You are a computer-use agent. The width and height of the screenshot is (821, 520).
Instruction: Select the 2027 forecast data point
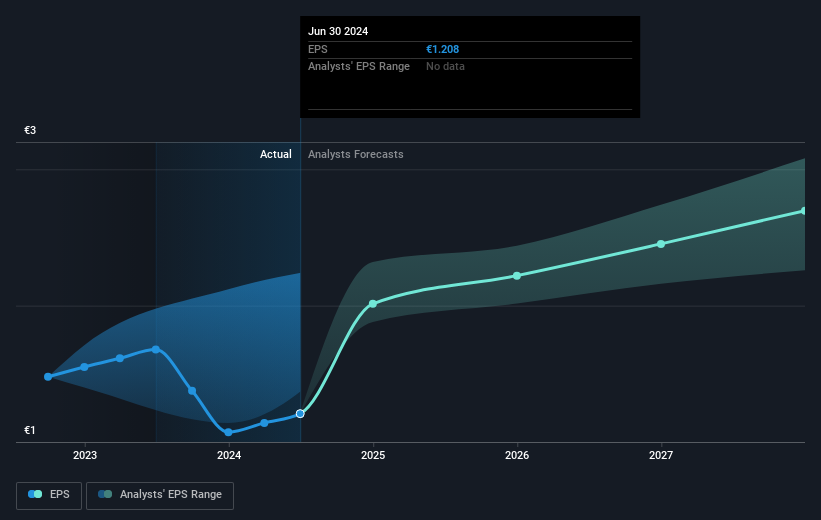click(661, 244)
